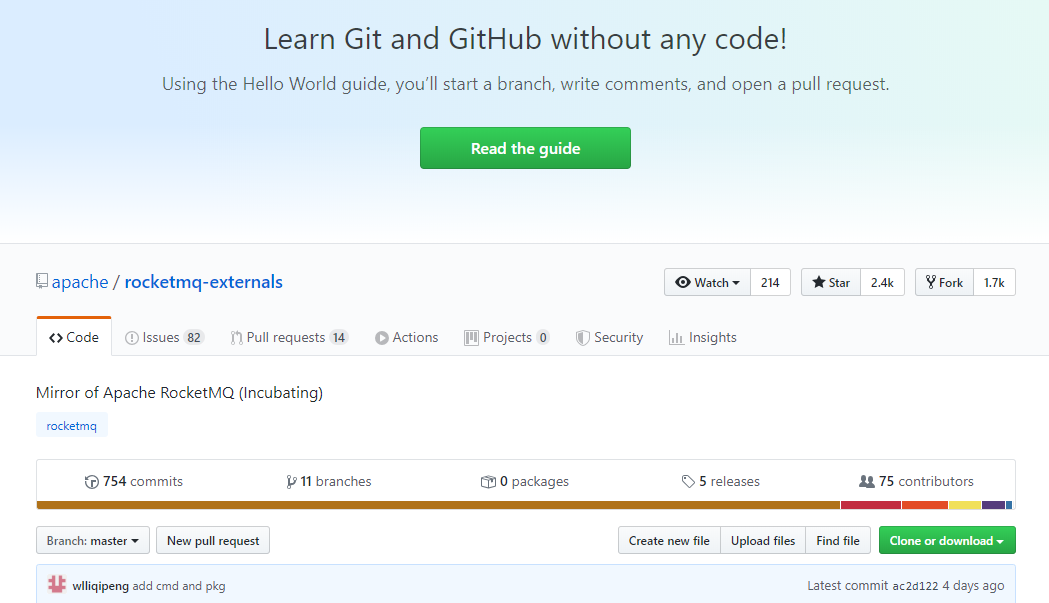The height and width of the screenshot is (603, 1049).
Task: View the 214 watchers count
Action: coord(770,282)
